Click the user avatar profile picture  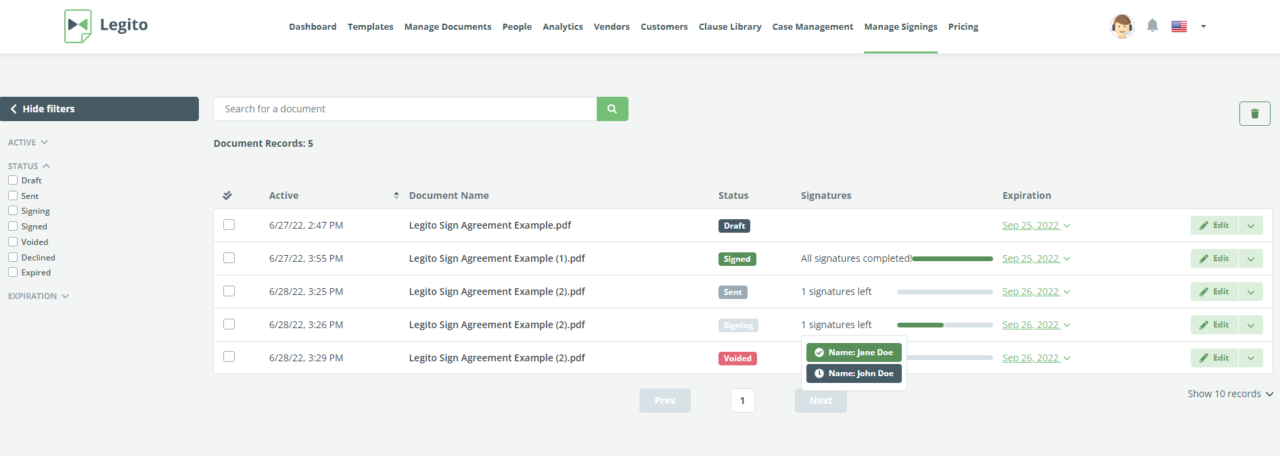[x=1122, y=26]
